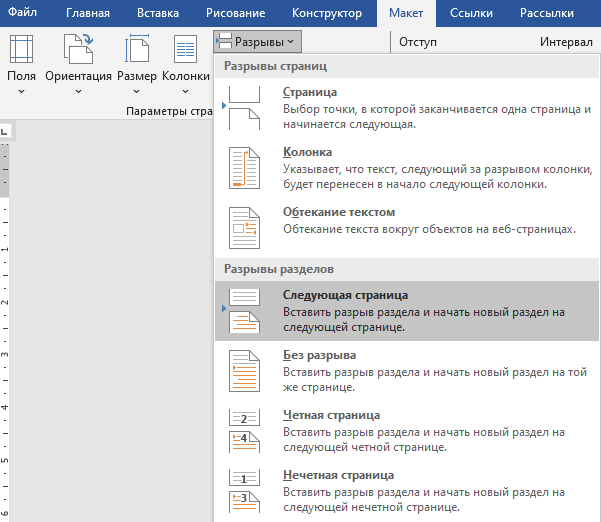Collapse the Разрывы dropdown button

258,41
